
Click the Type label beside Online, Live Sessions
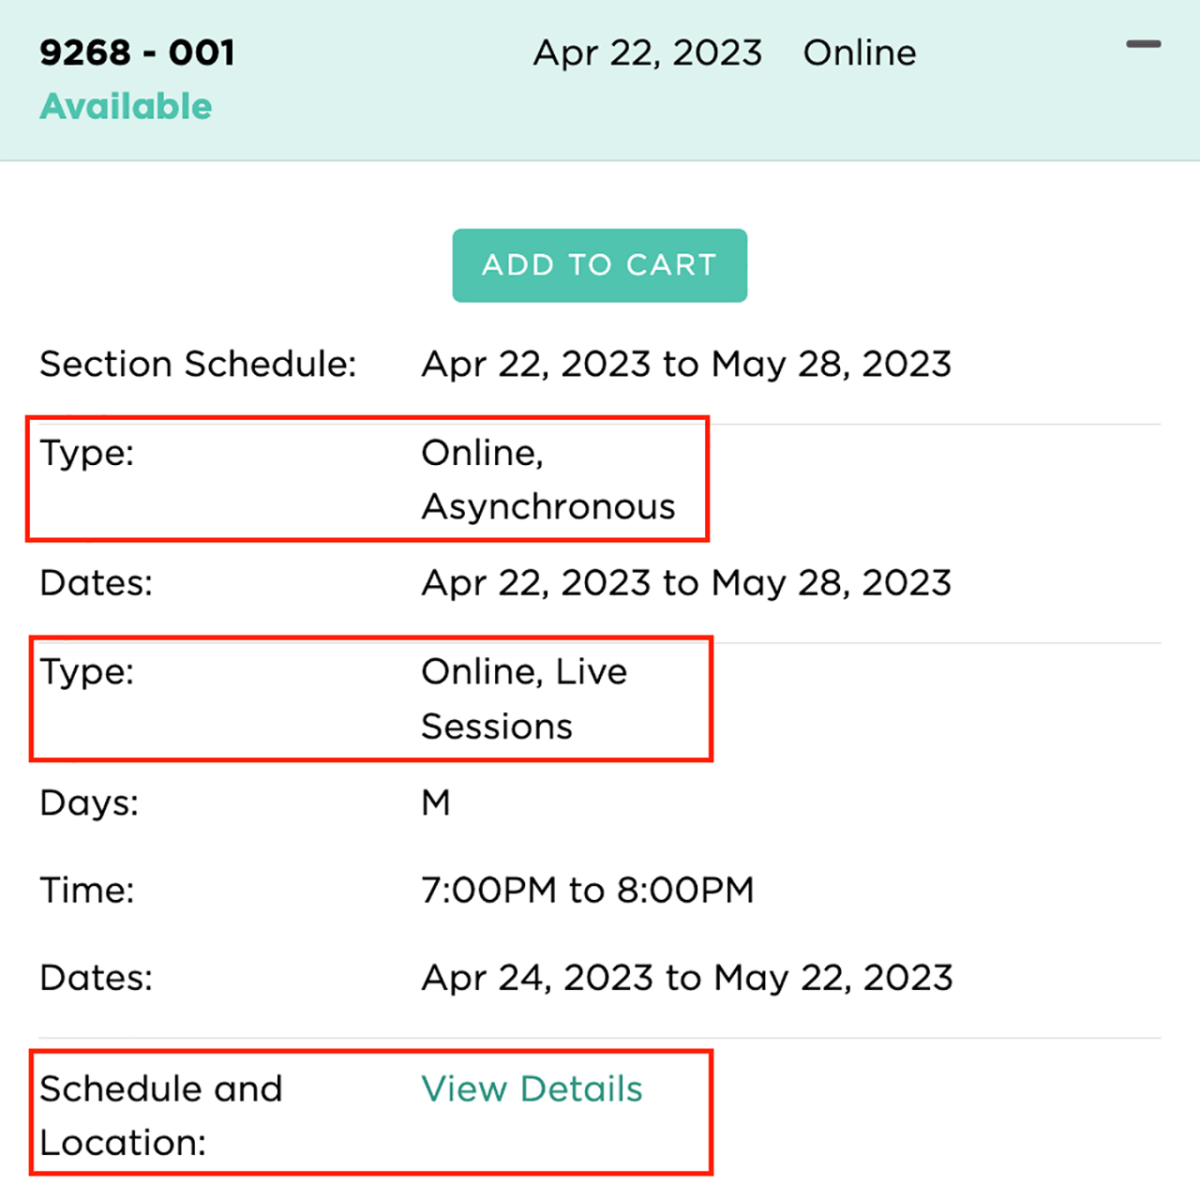click(87, 672)
